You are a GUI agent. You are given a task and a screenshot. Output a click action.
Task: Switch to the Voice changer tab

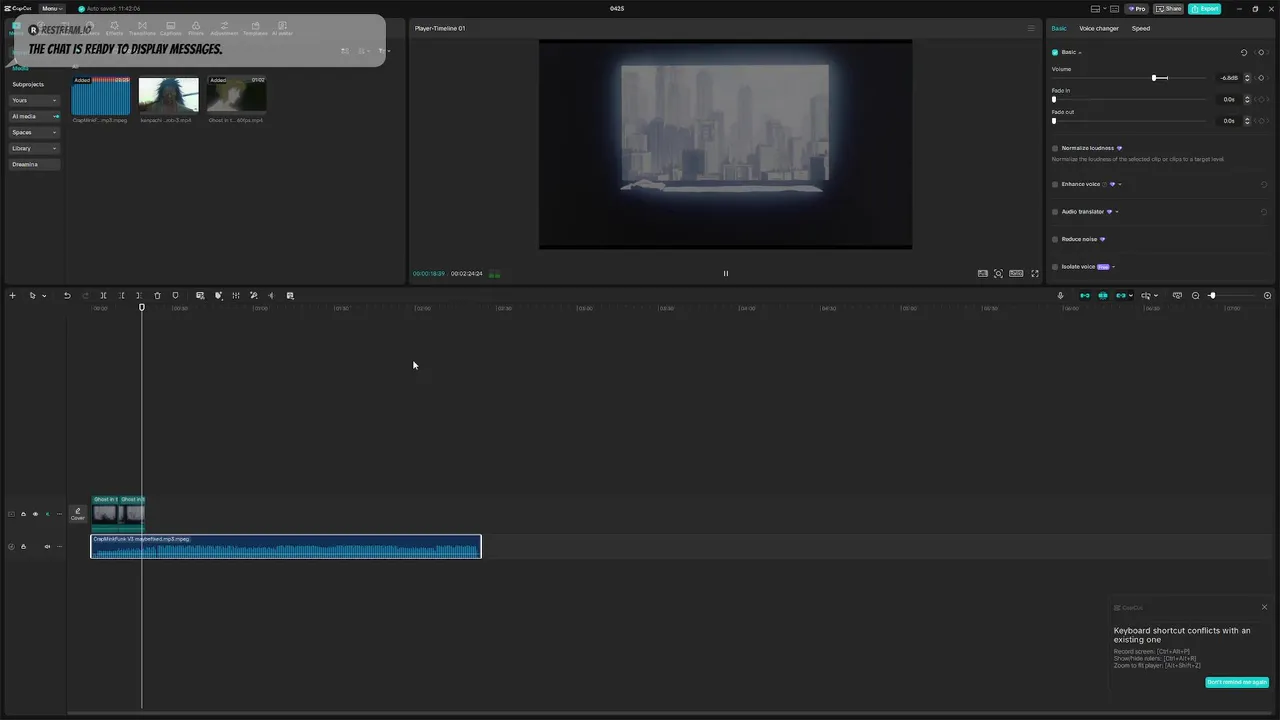click(1099, 28)
